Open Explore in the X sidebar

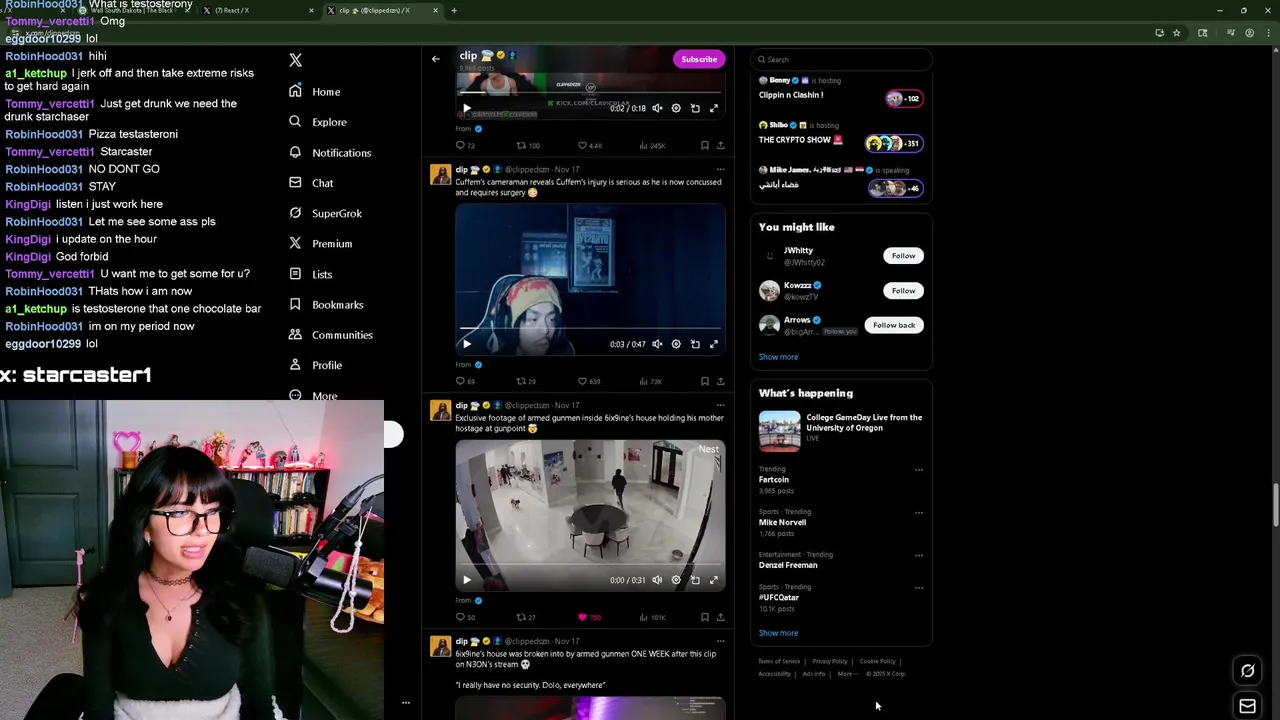click(317, 122)
